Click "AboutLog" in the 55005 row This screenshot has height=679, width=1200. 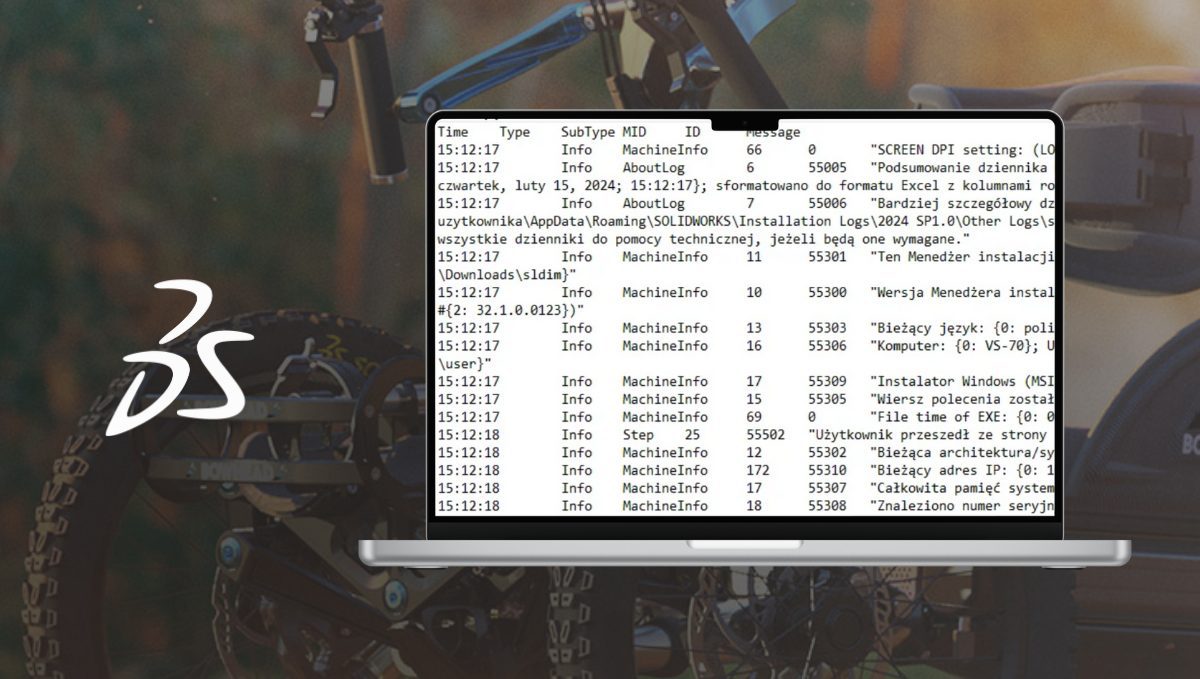pyautogui.click(x=654, y=168)
